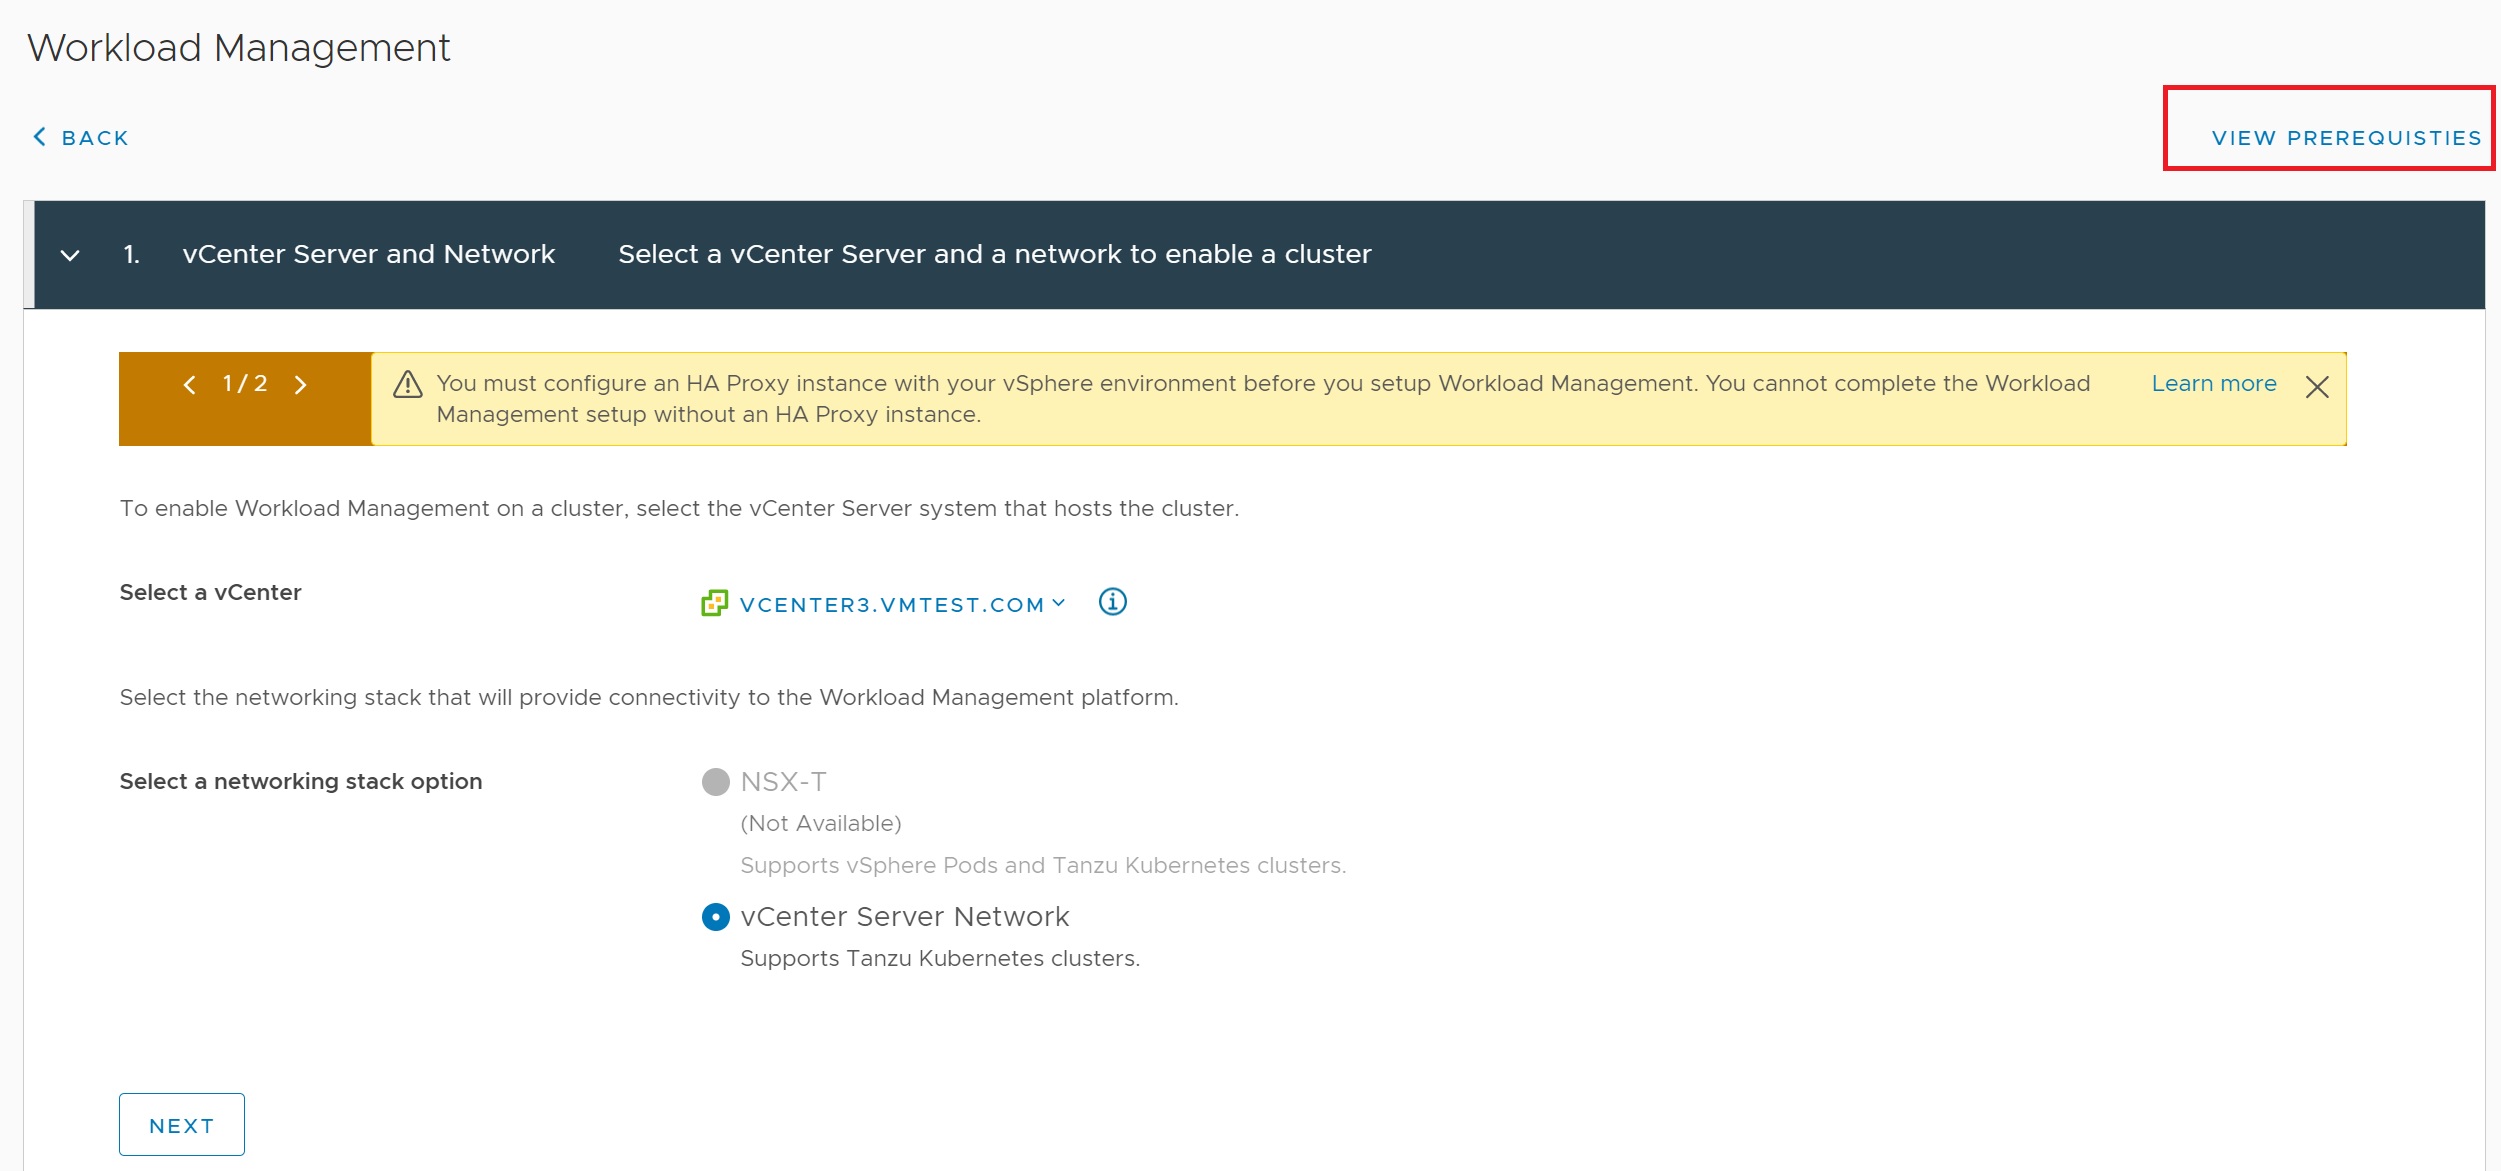2501x1171 pixels.
Task: Click VIEW PREREQUISITES link
Action: 2346,138
